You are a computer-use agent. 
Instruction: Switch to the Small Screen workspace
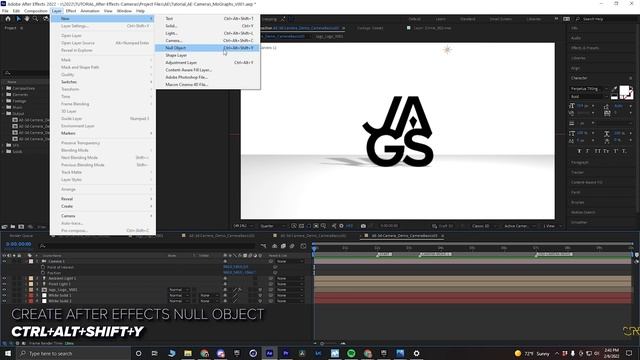(x=500, y=19)
